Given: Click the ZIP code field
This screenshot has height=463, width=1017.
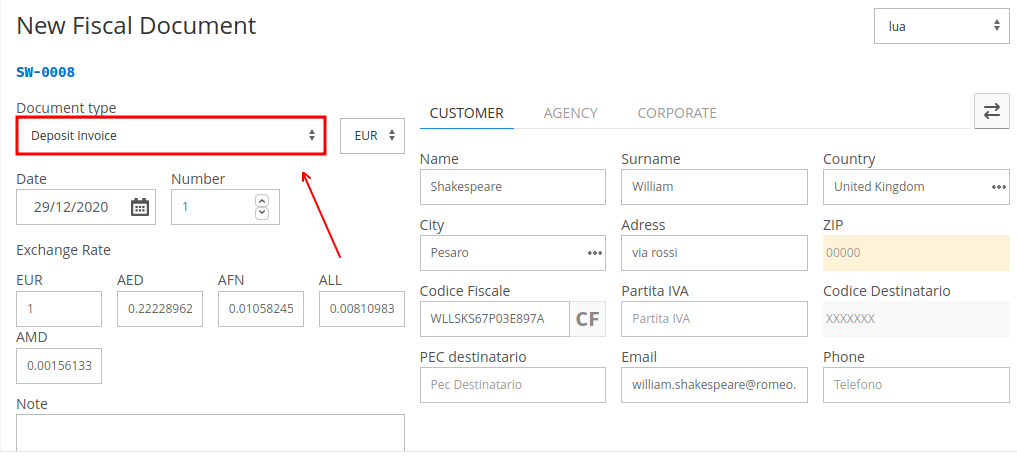Looking at the screenshot, I should tap(916, 253).
